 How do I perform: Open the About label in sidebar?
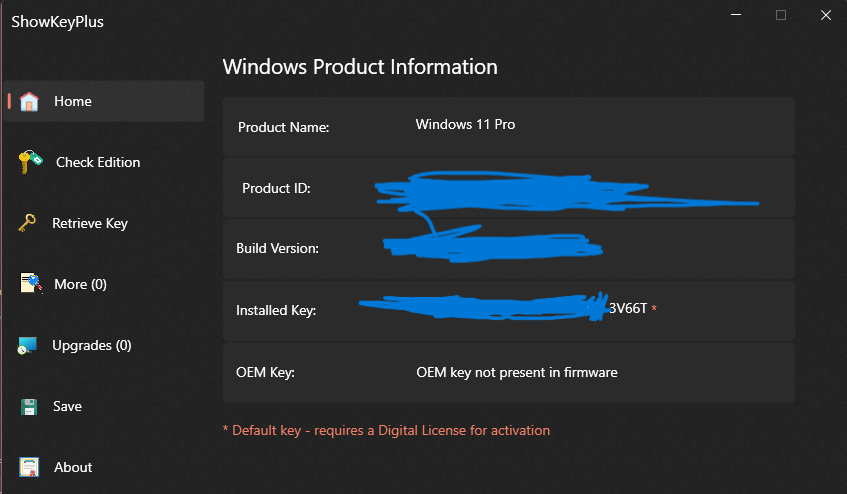73,468
